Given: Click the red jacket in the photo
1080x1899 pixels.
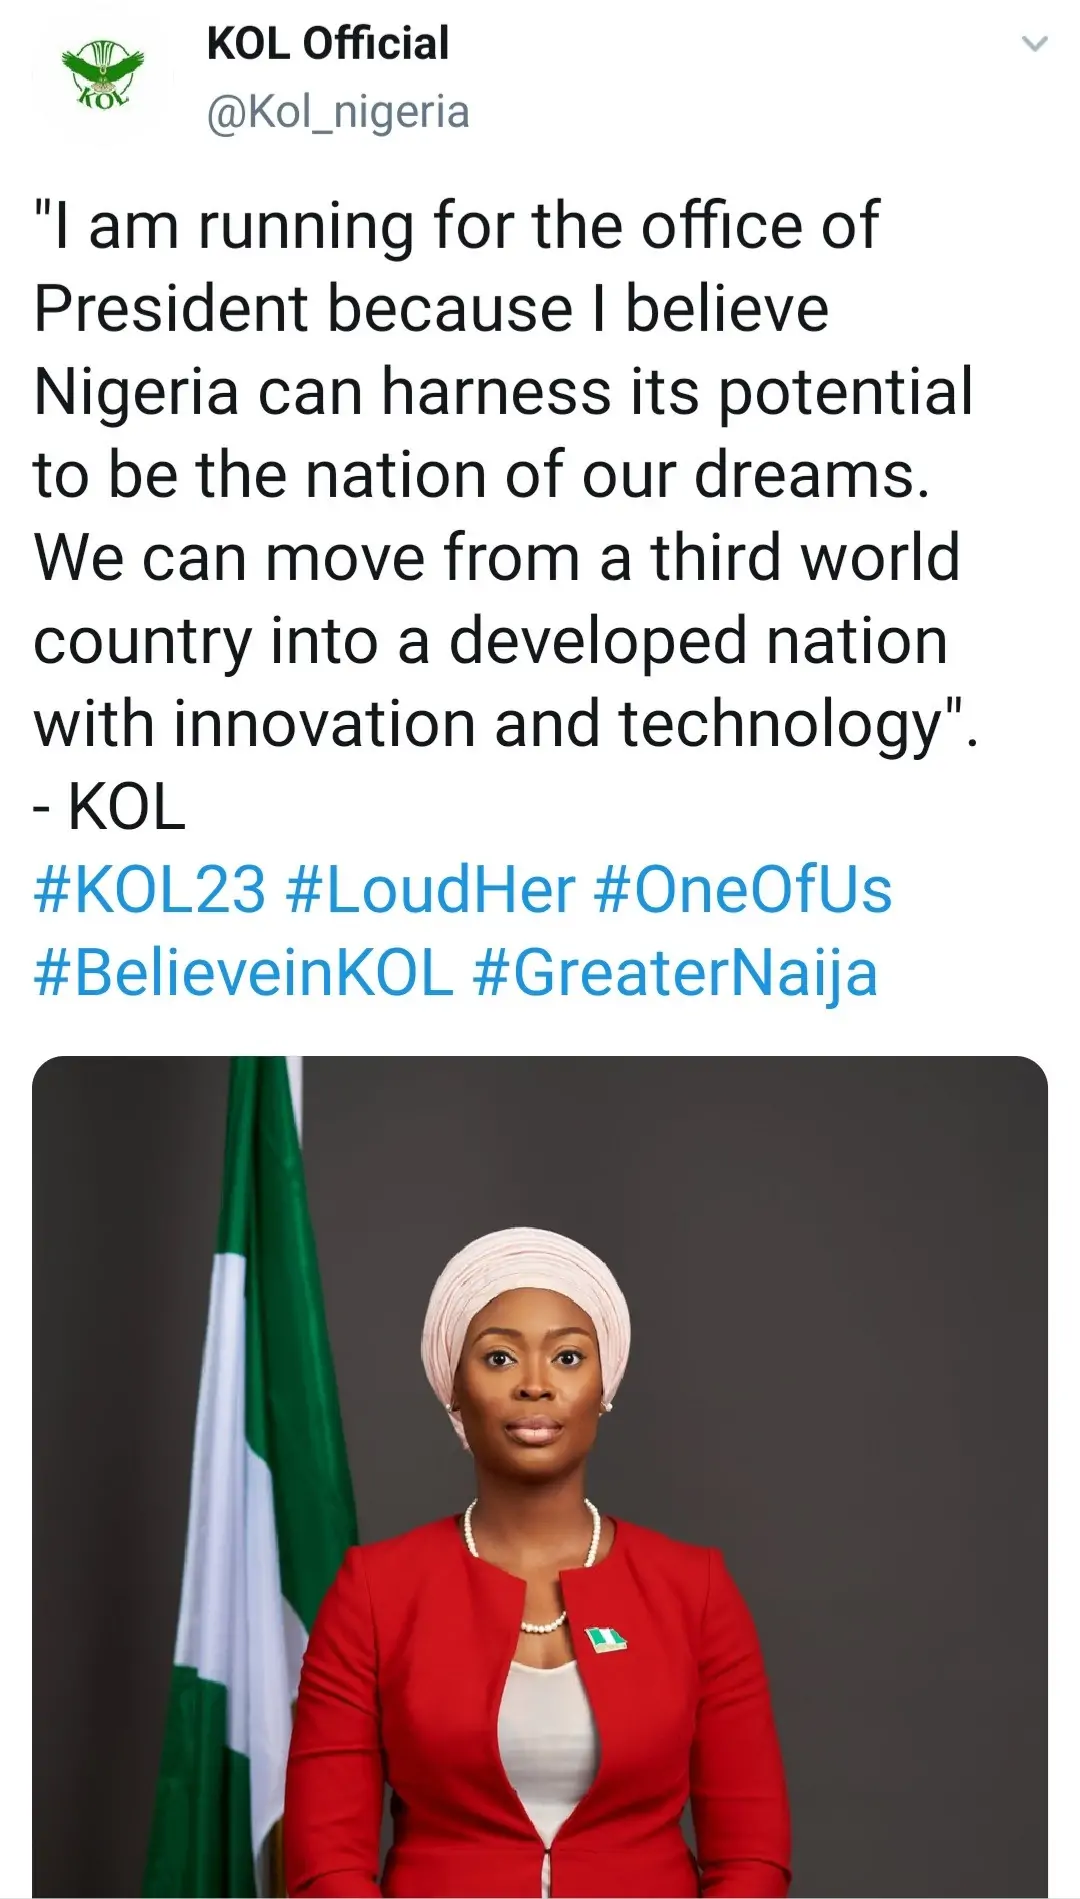Looking at the screenshot, I should tap(400, 1750).
